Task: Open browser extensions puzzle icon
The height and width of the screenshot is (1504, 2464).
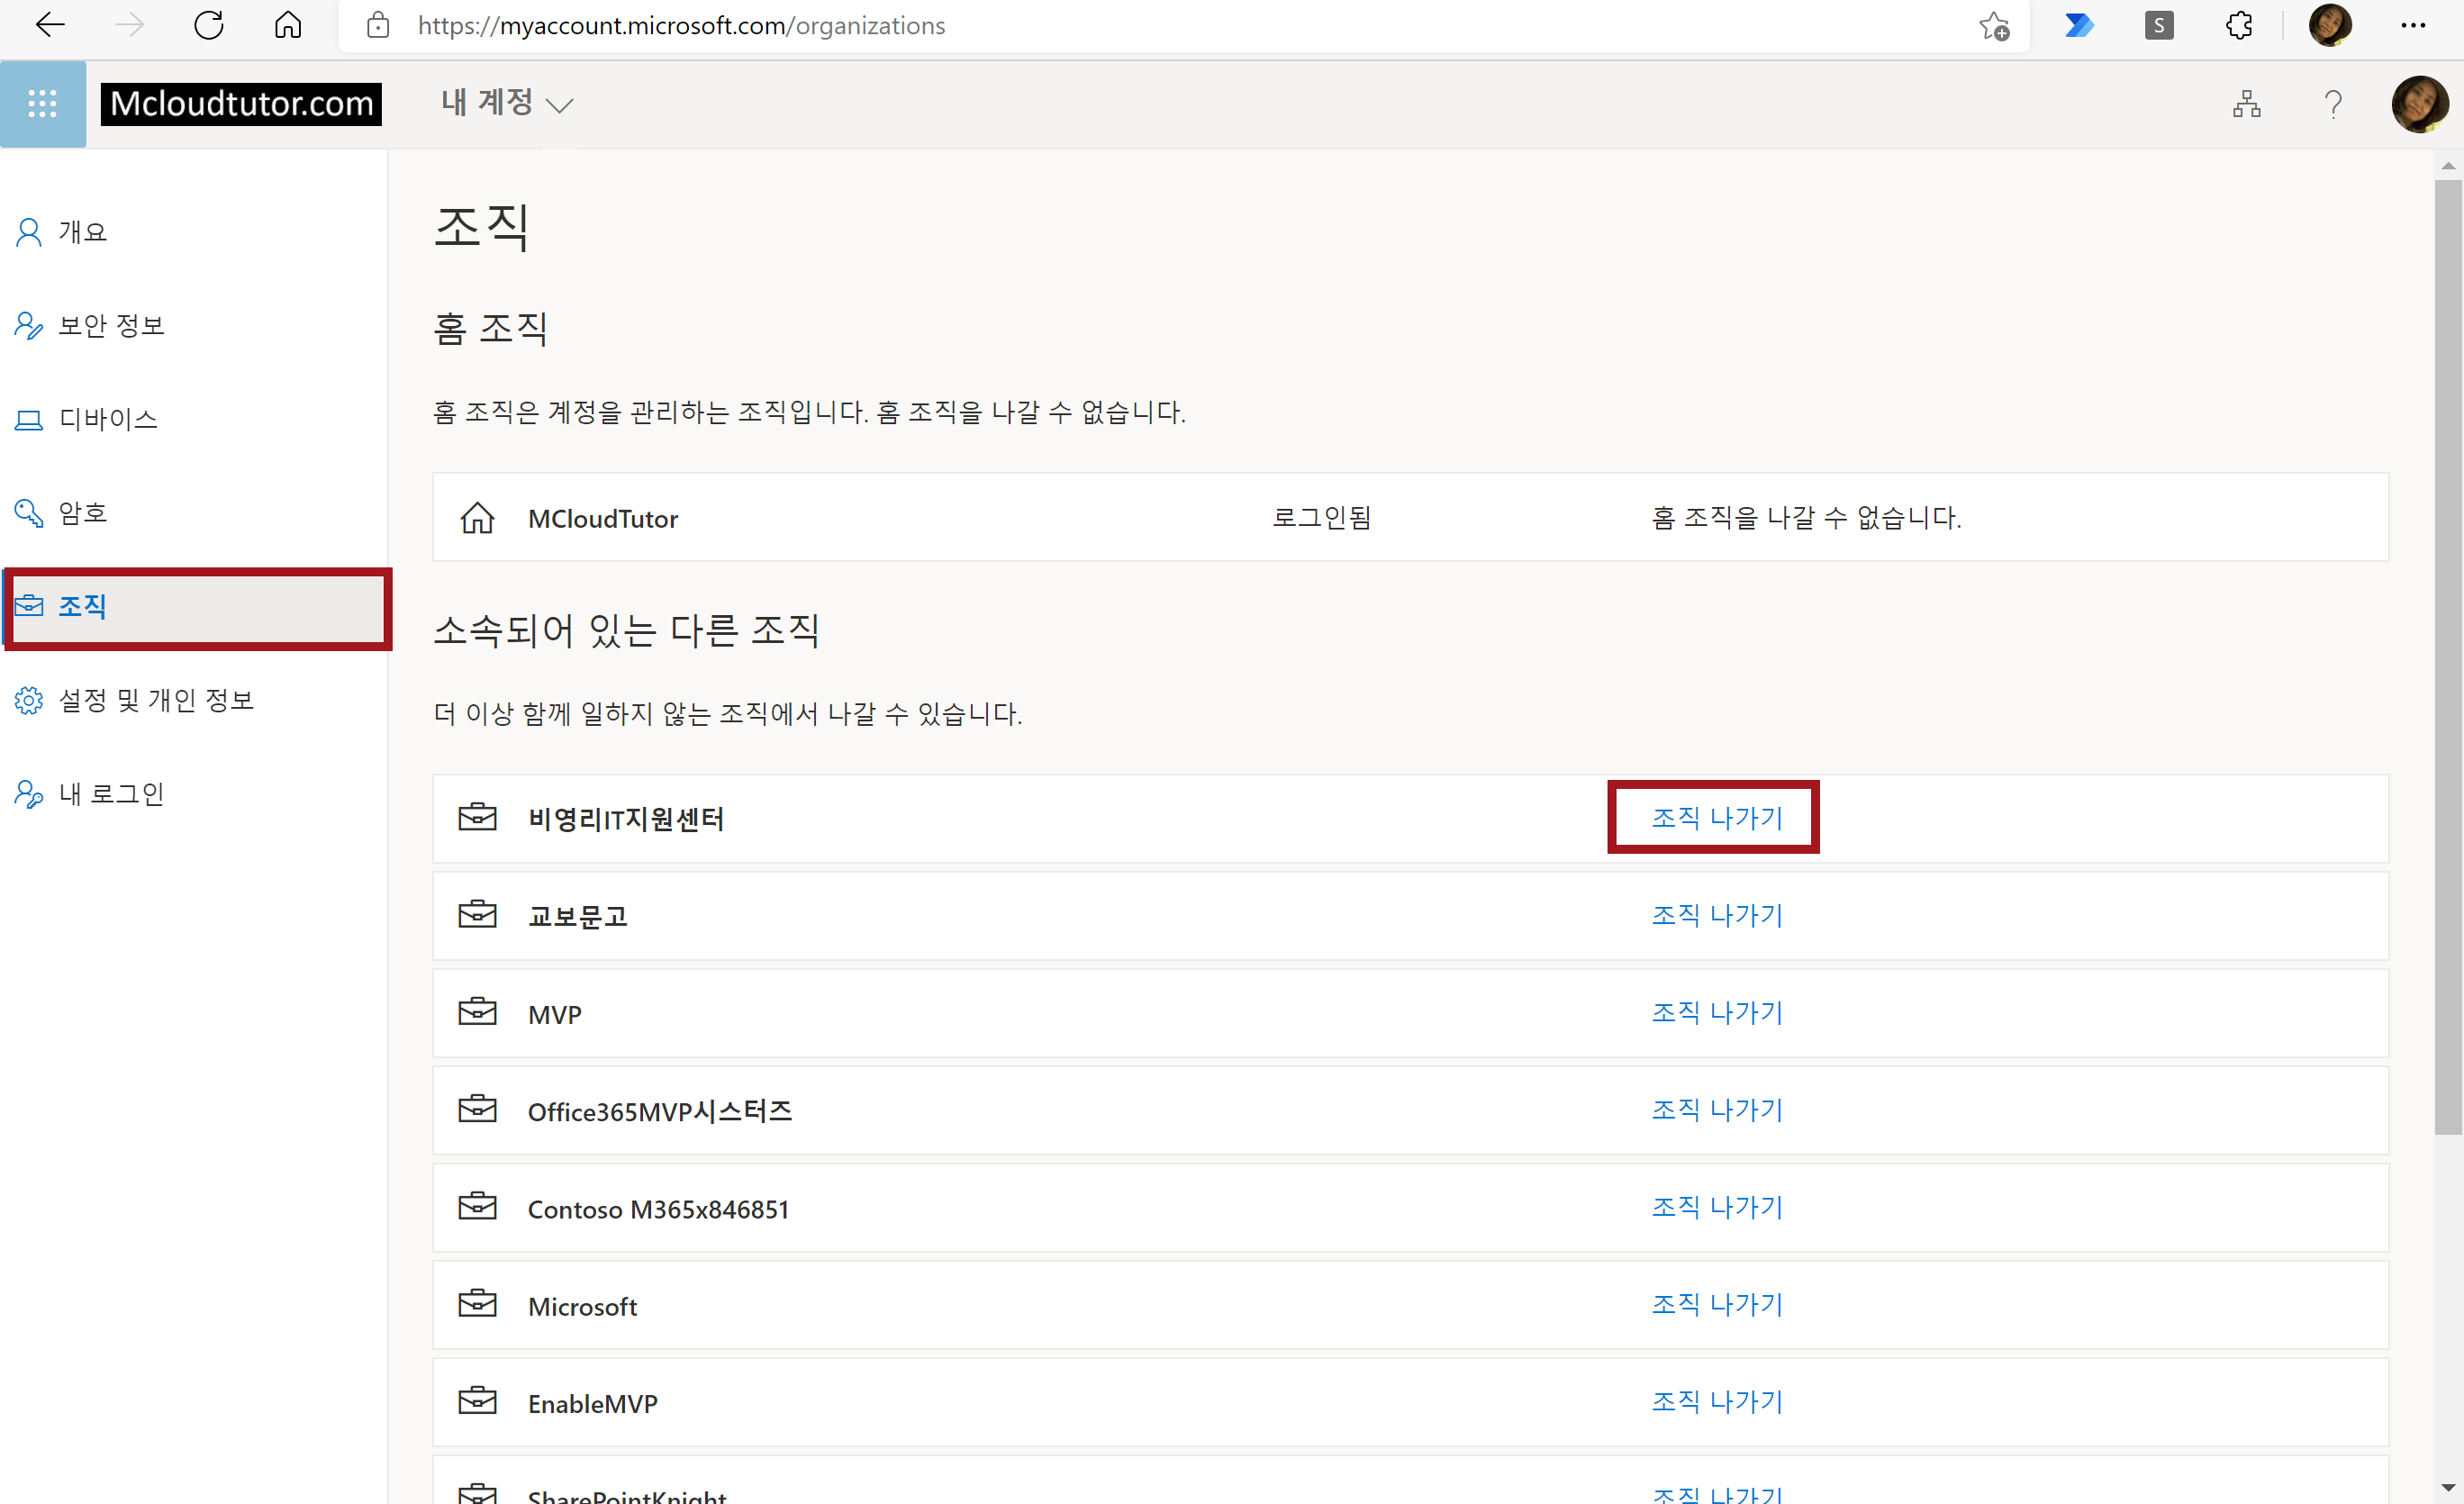Action: (x=2239, y=26)
